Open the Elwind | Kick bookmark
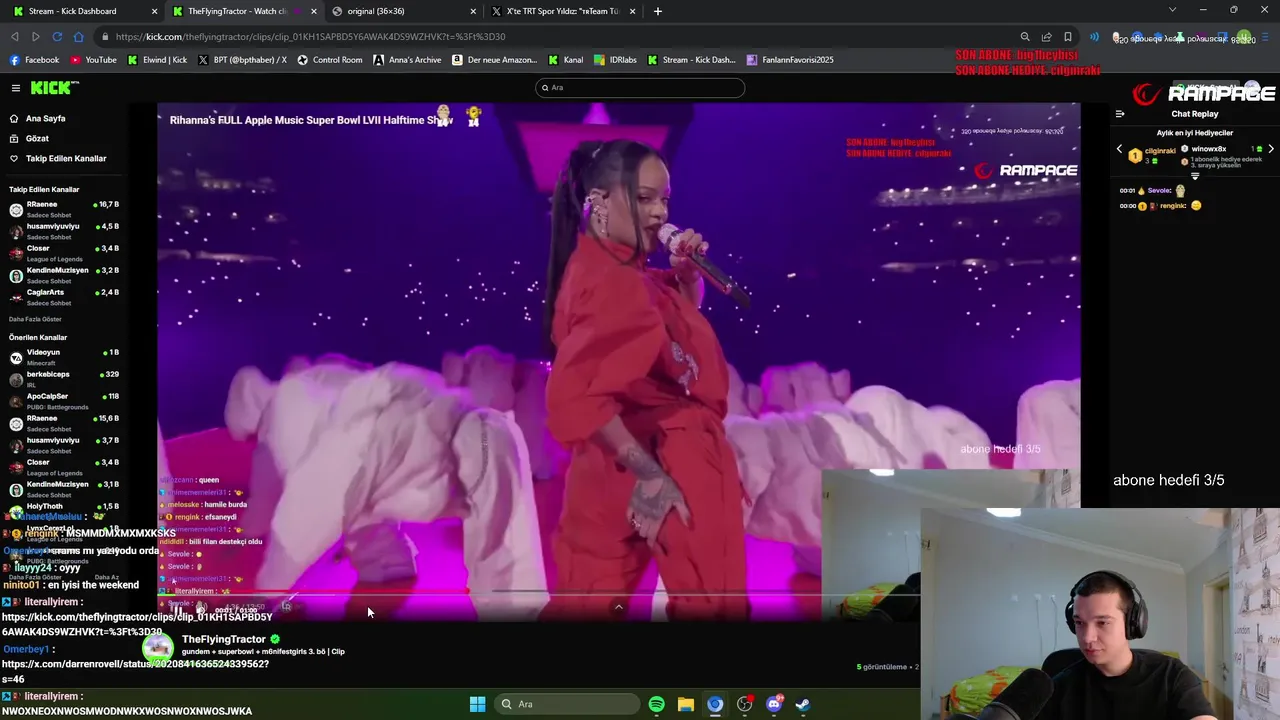Screen dimensions: 1280x720 tap(157, 60)
